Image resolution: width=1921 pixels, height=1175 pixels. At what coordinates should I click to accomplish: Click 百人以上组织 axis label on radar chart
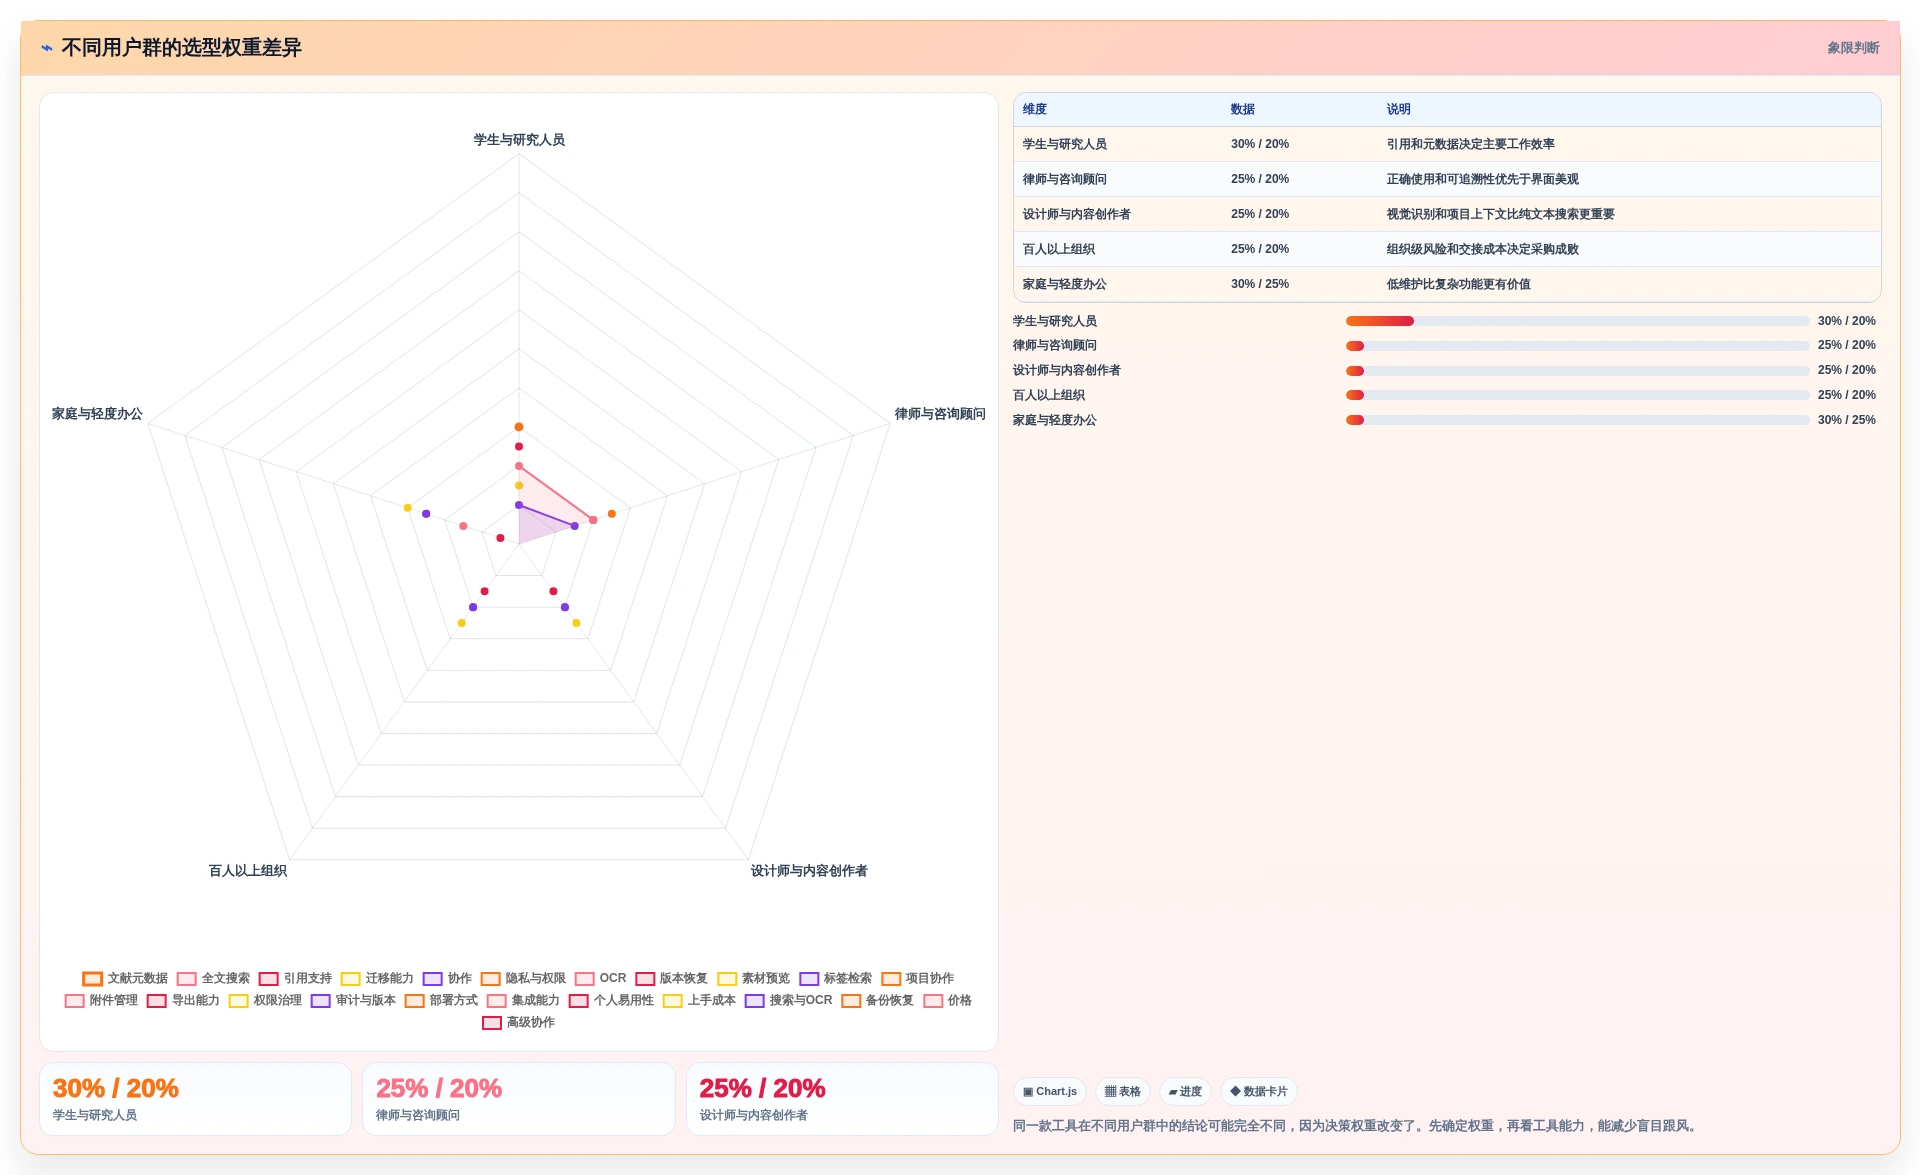point(248,871)
